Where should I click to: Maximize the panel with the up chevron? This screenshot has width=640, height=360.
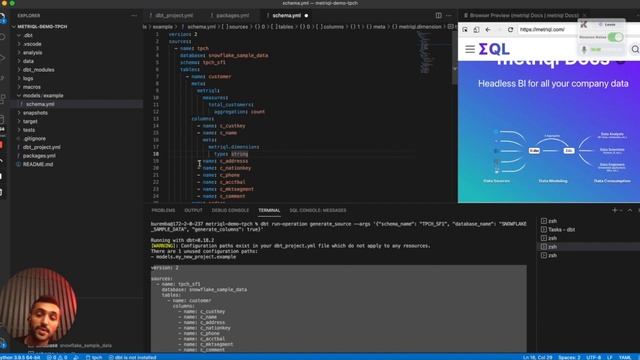(x=630, y=210)
